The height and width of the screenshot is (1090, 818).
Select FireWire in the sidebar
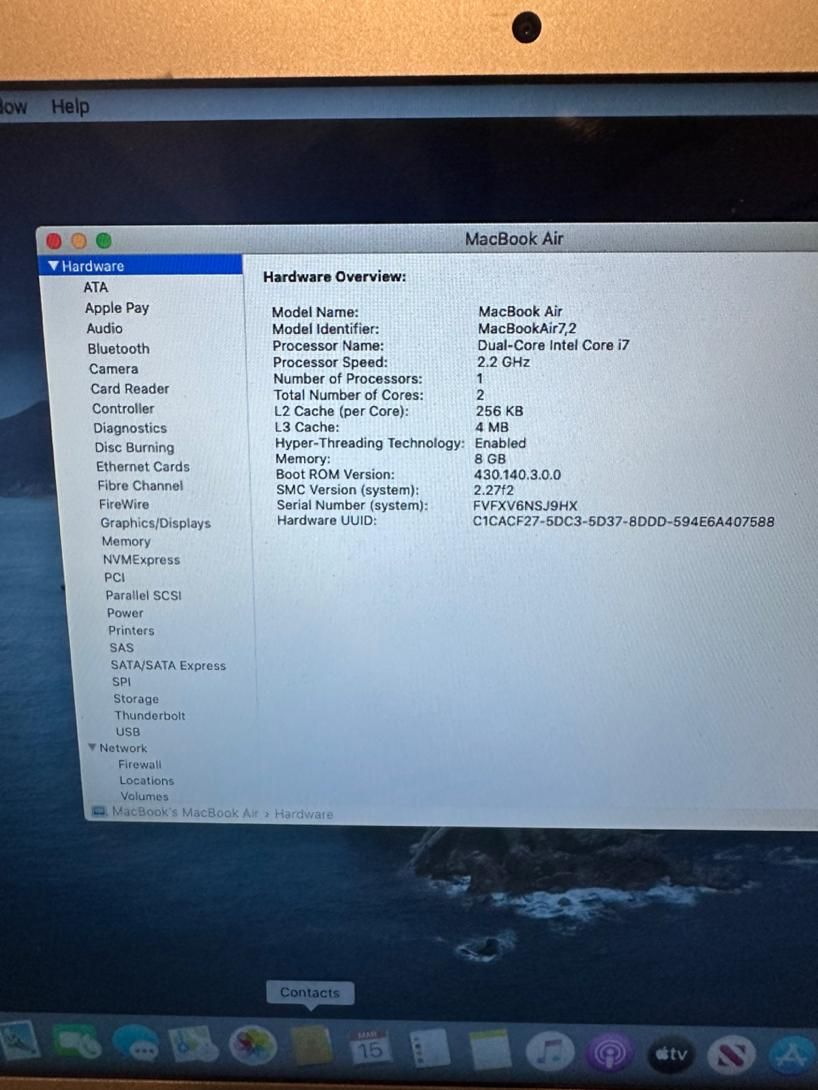coord(124,504)
